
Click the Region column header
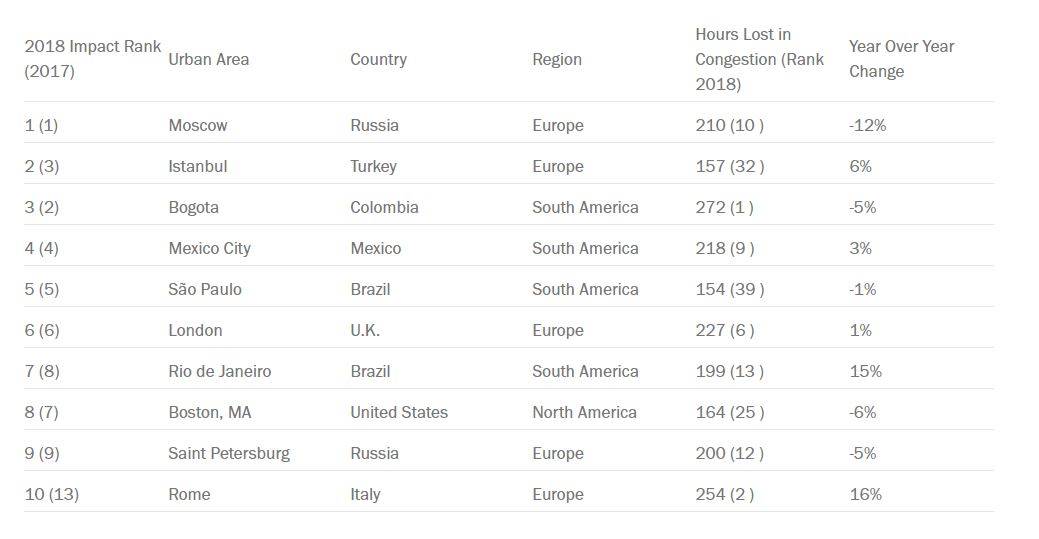pyautogui.click(x=557, y=60)
